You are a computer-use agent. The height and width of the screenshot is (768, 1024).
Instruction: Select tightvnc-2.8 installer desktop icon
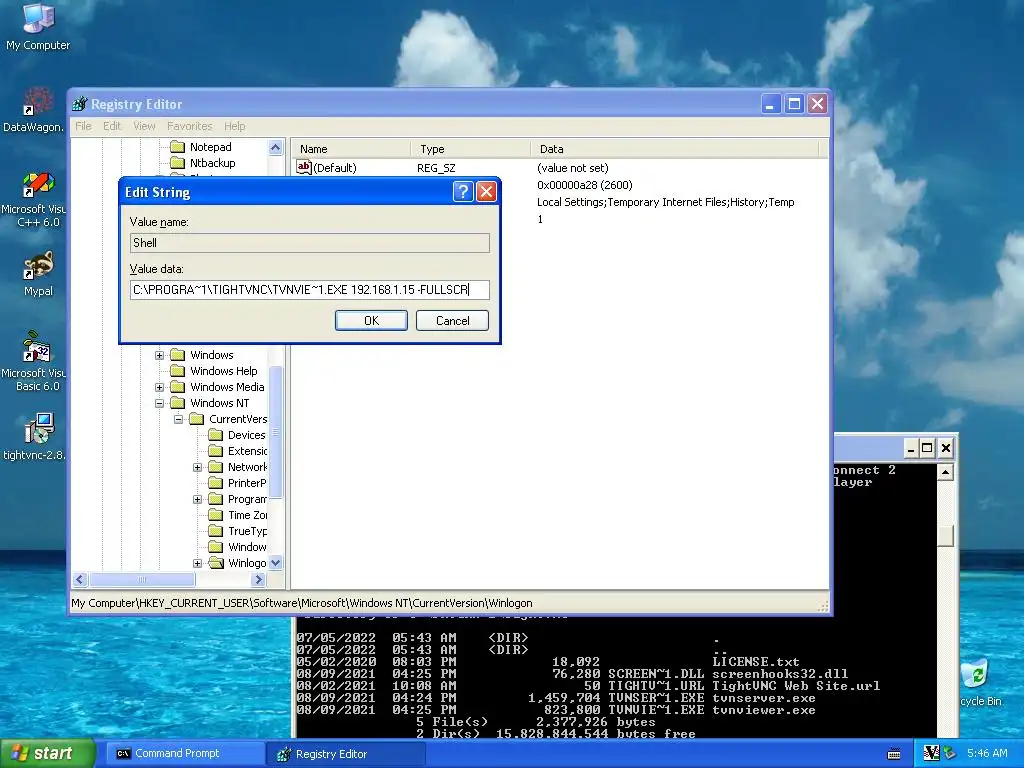(x=34, y=436)
